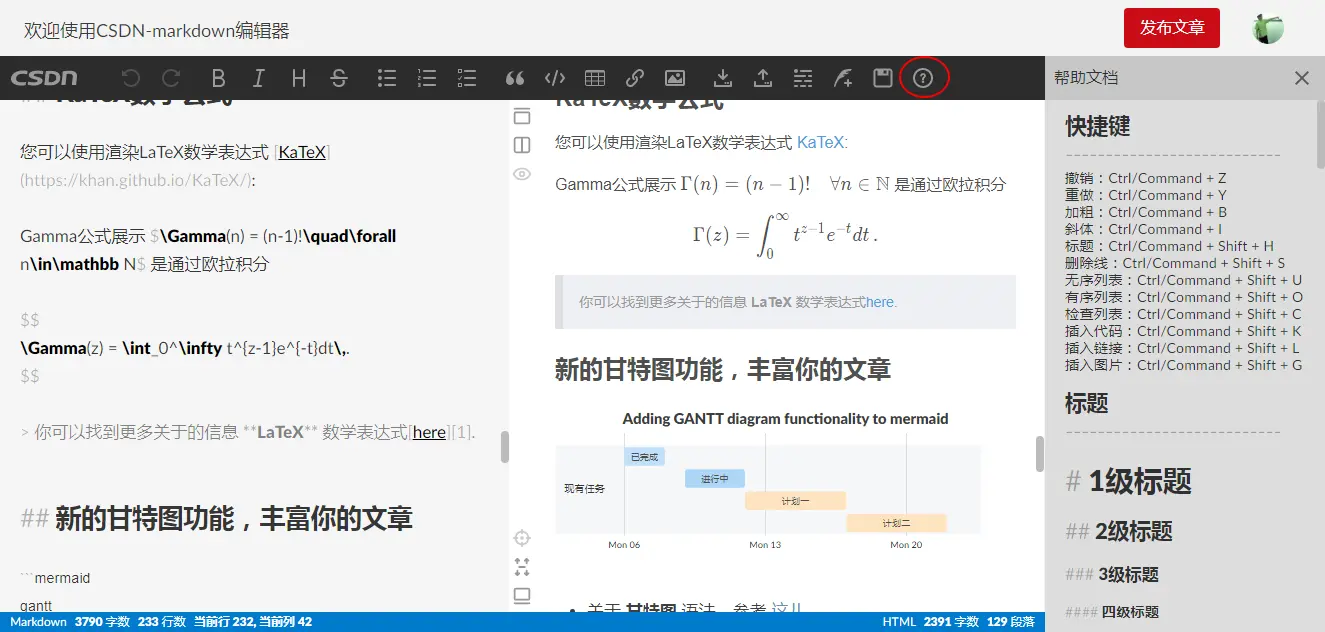Click the 2391 字数 HTML count
This screenshot has height=632, width=1325.
click(x=951, y=622)
